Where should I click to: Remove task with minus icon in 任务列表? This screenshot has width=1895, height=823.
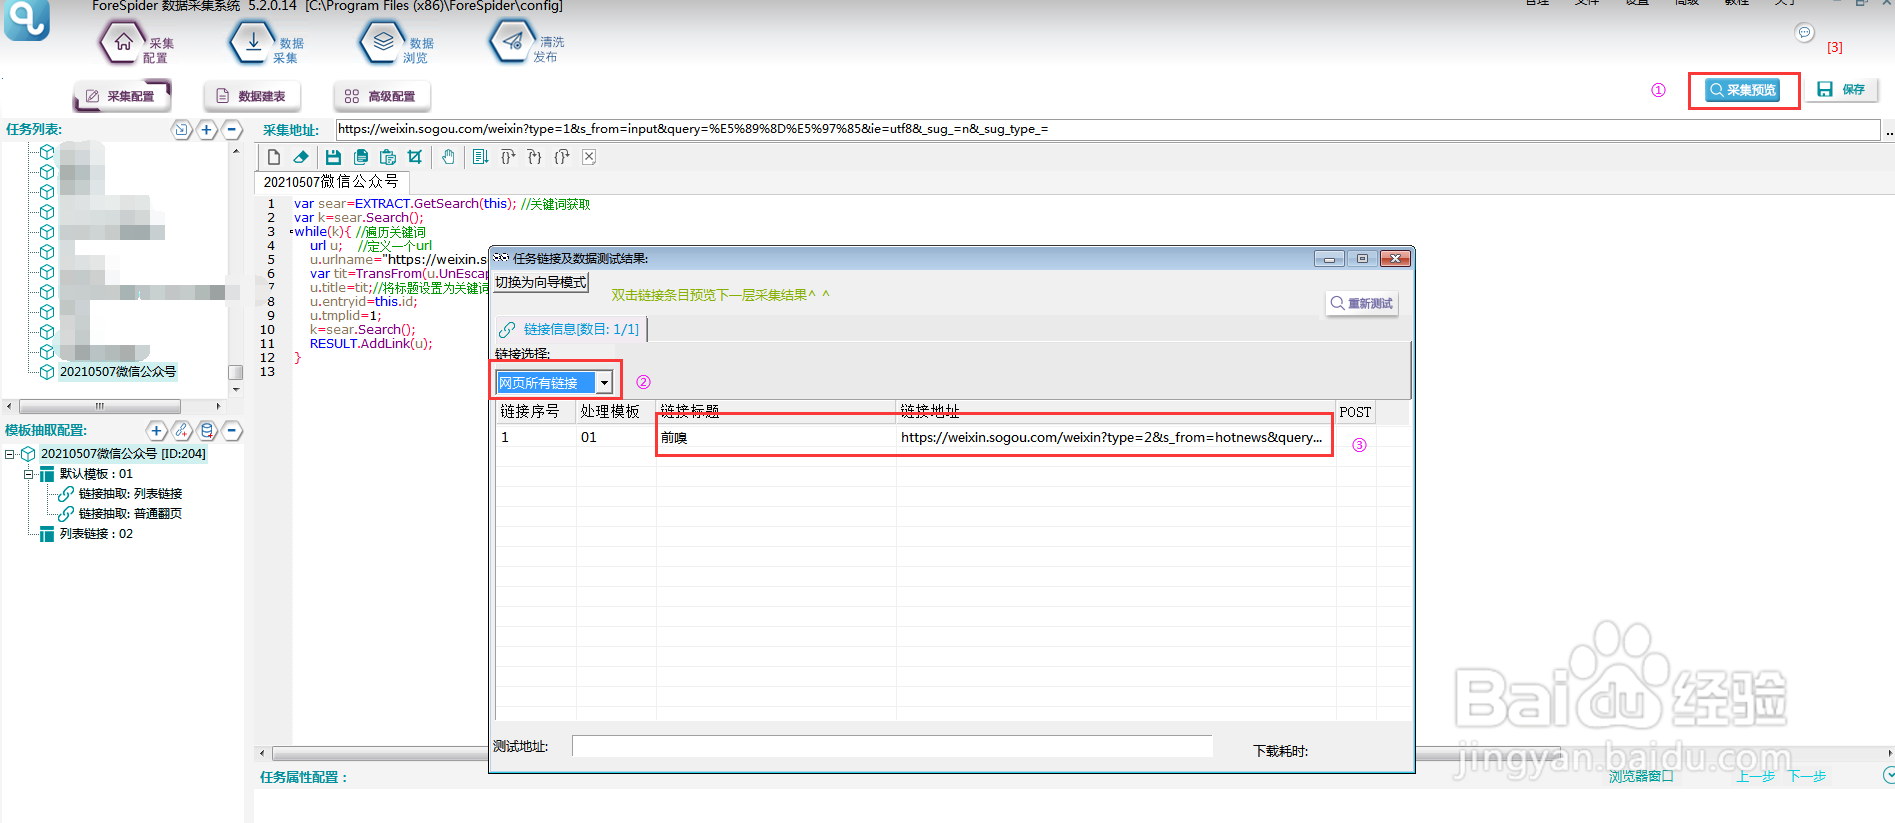[232, 129]
